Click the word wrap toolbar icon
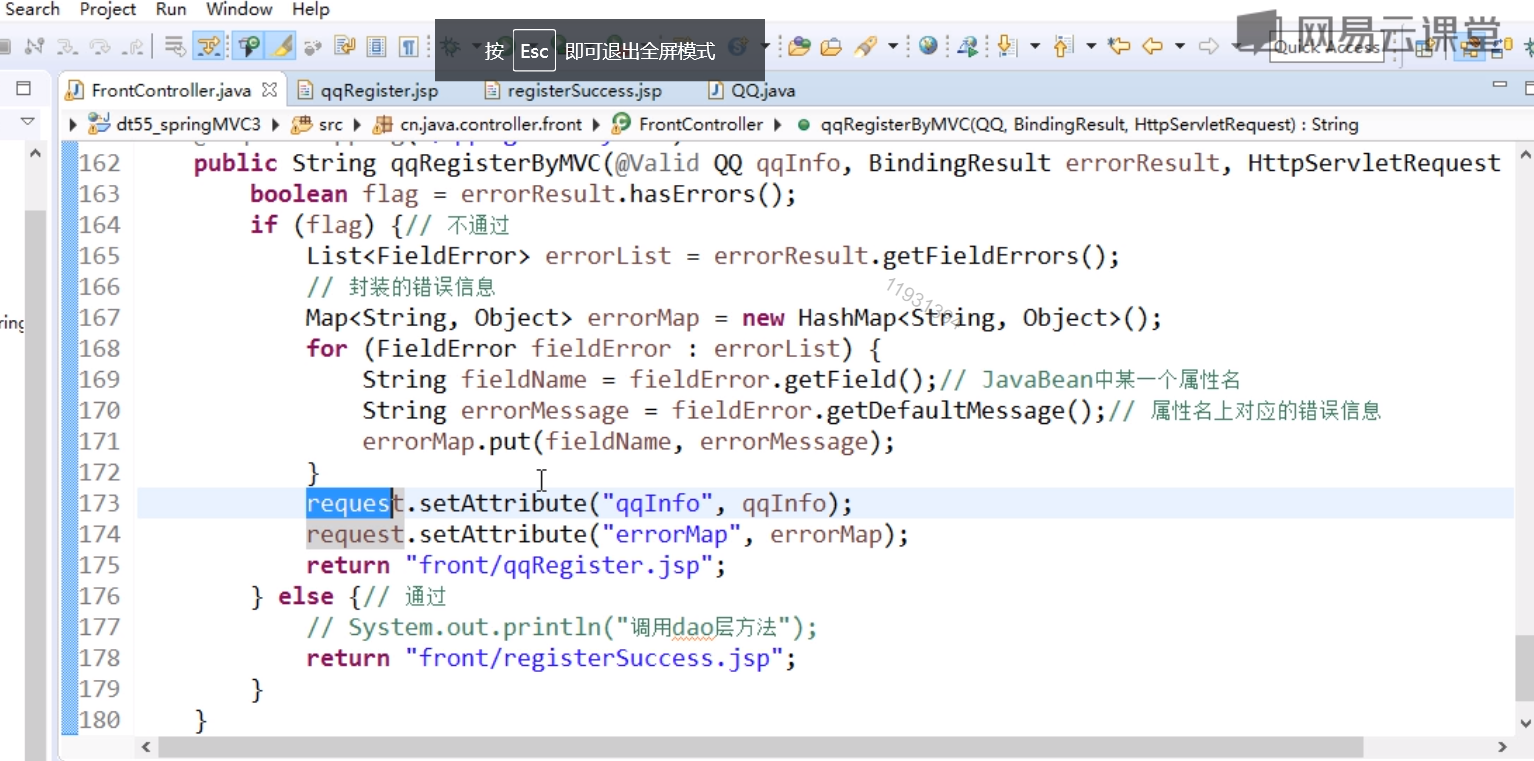This screenshot has width=1534, height=761. (345, 46)
